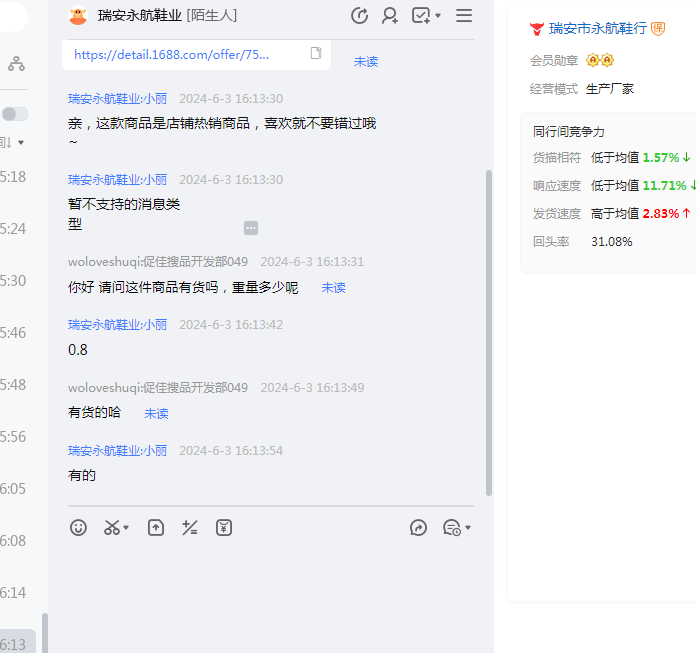Image resolution: width=696 pixels, height=653 pixels.
Task: Expand the screenshot scissors dropdown arrow
Action: click(x=127, y=528)
